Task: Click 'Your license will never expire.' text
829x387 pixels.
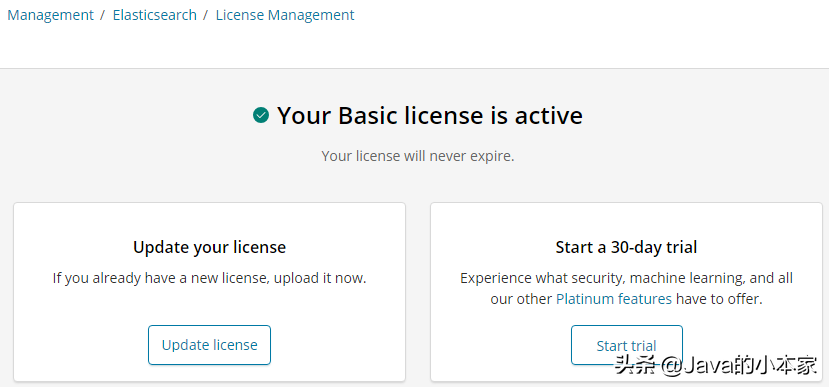Action: click(x=418, y=156)
